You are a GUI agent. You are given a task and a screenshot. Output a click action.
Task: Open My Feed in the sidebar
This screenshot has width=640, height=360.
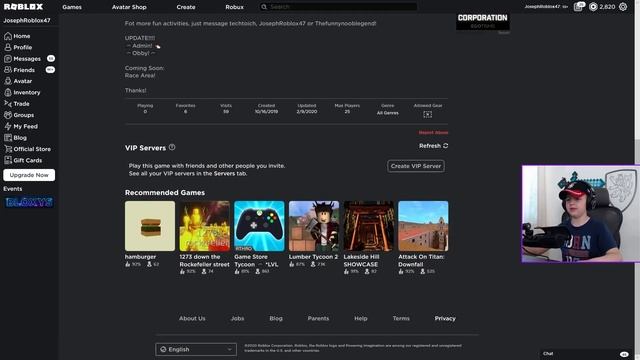point(21,127)
